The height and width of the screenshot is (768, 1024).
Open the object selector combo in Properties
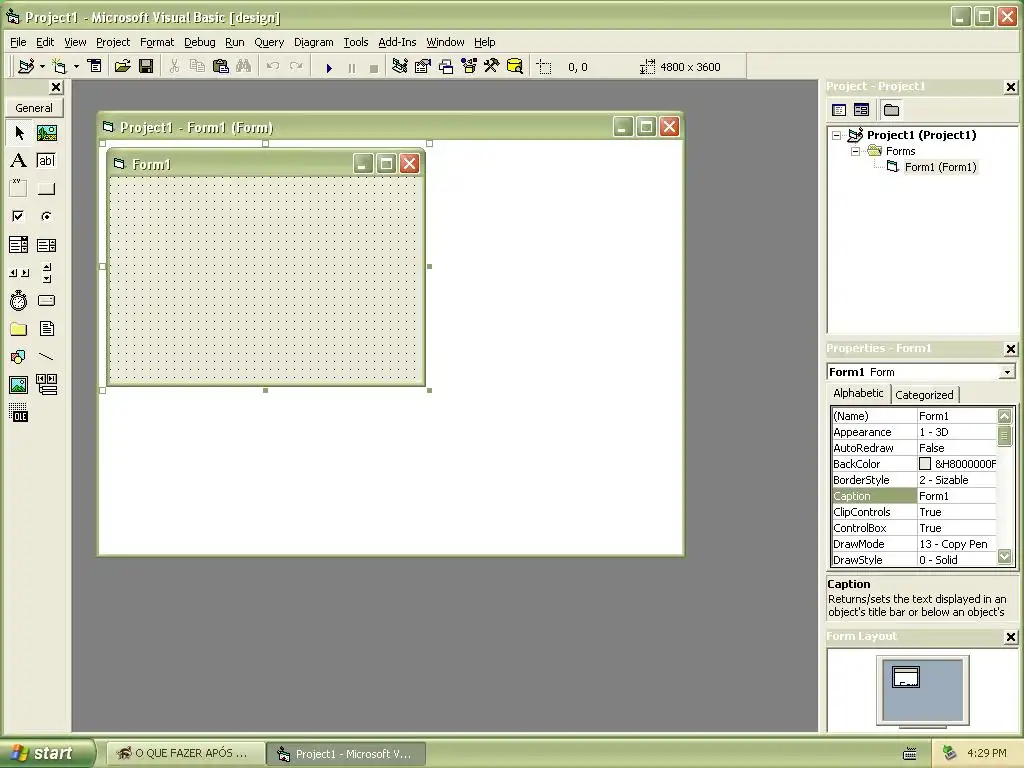click(1008, 372)
